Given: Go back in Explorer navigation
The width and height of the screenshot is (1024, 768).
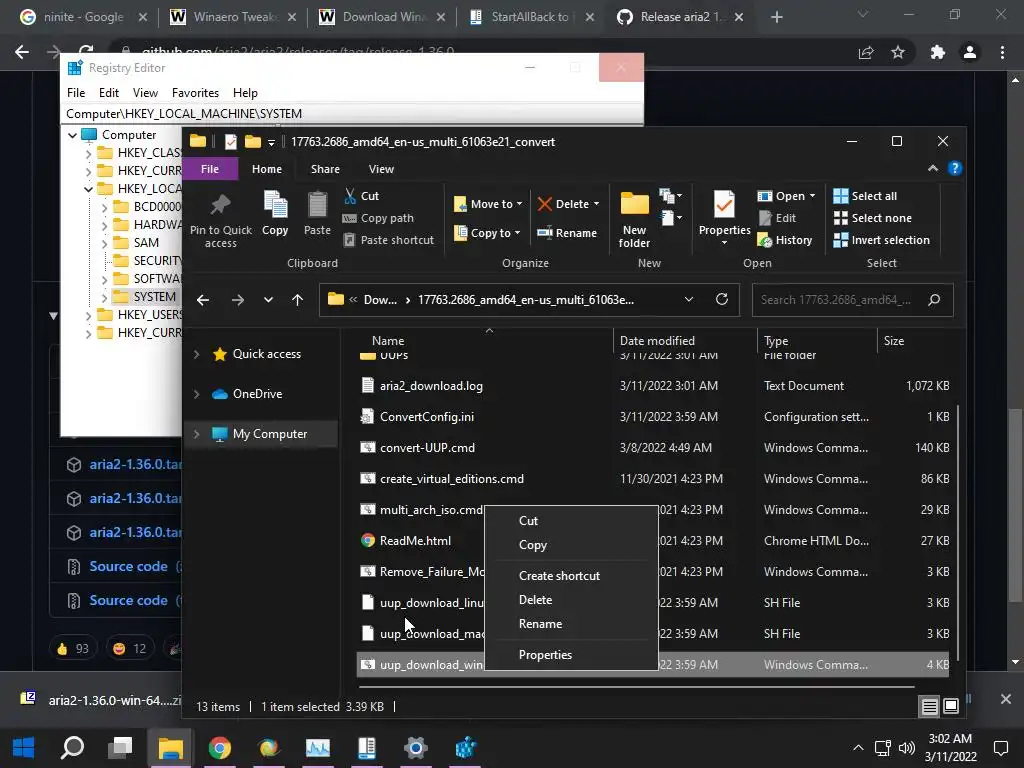Looking at the screenshot, I should pos(203,300).
